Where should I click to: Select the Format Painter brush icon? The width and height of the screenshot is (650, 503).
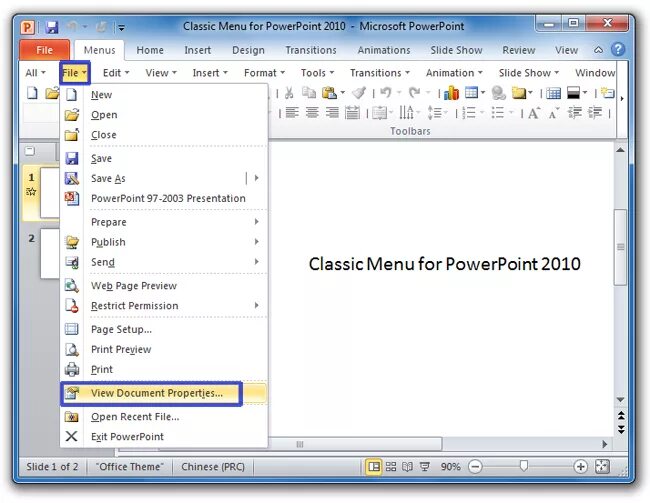359,93
